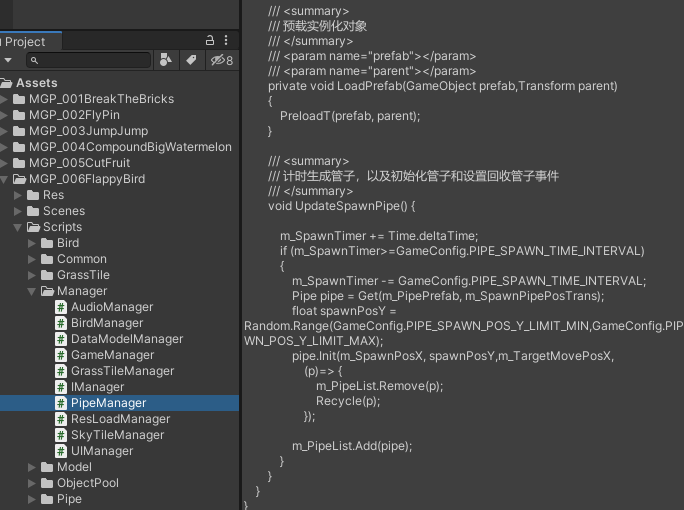Click the Scenes folder icon
The image size is (684, 510).
tap(33, 211)
